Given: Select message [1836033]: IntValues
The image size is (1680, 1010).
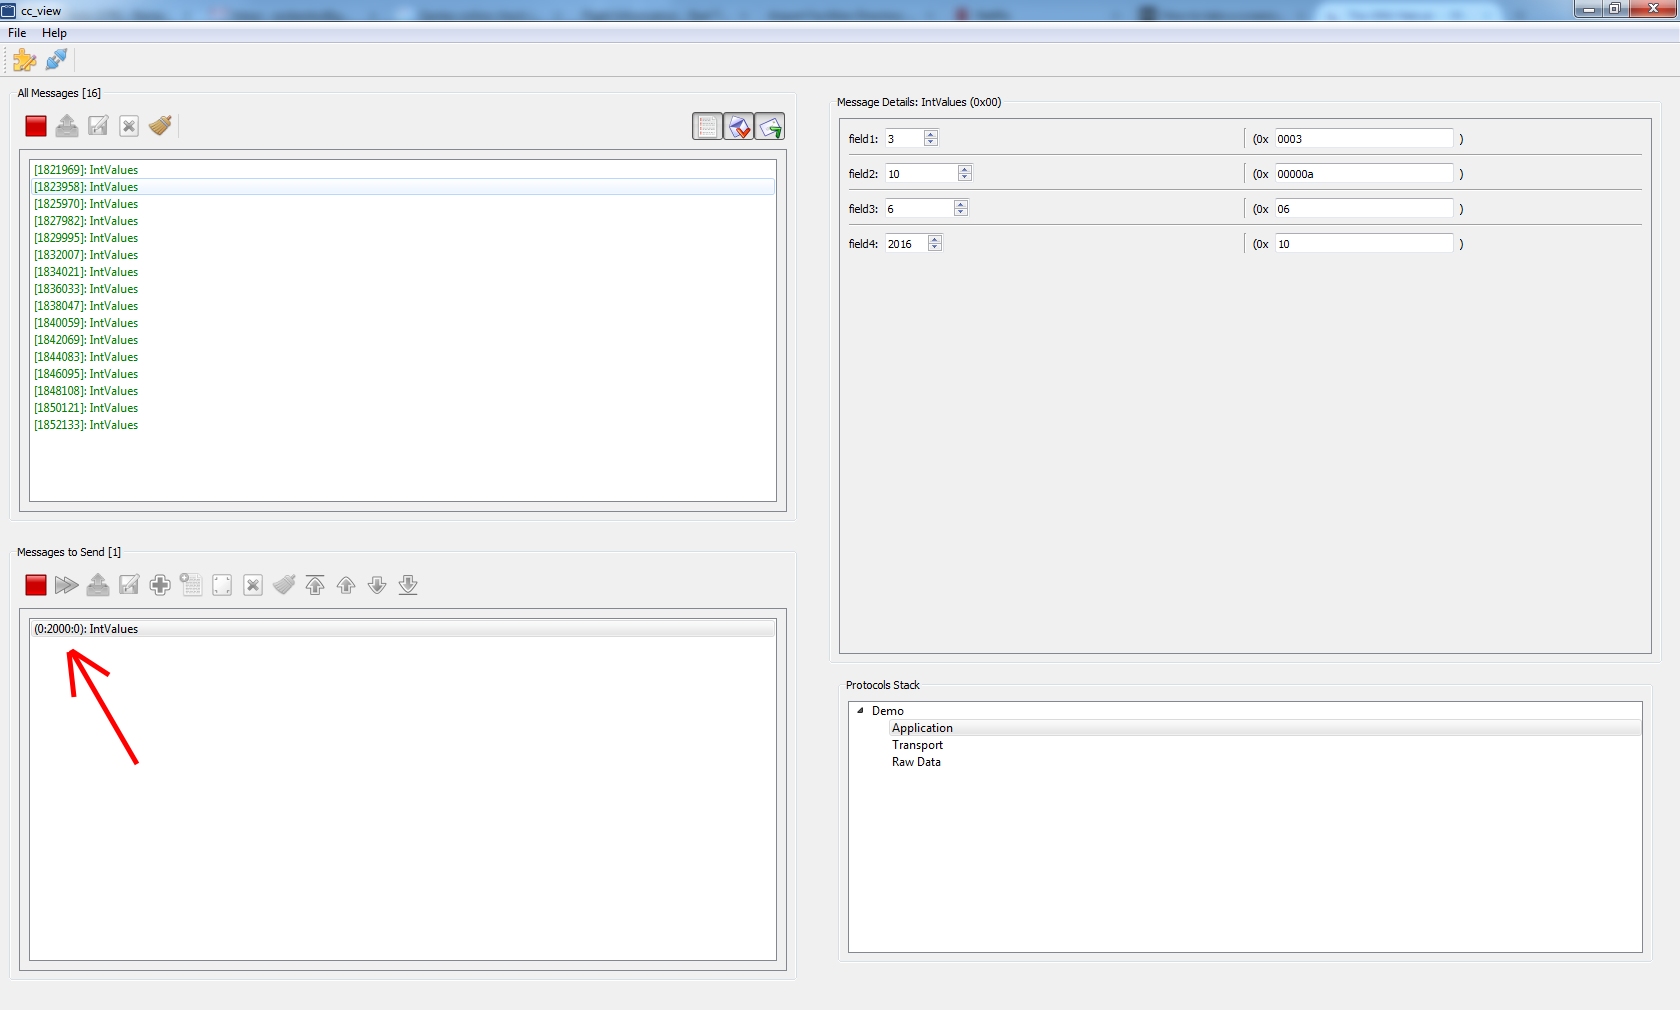Looking at the screenshot, I should click(402, 289).
